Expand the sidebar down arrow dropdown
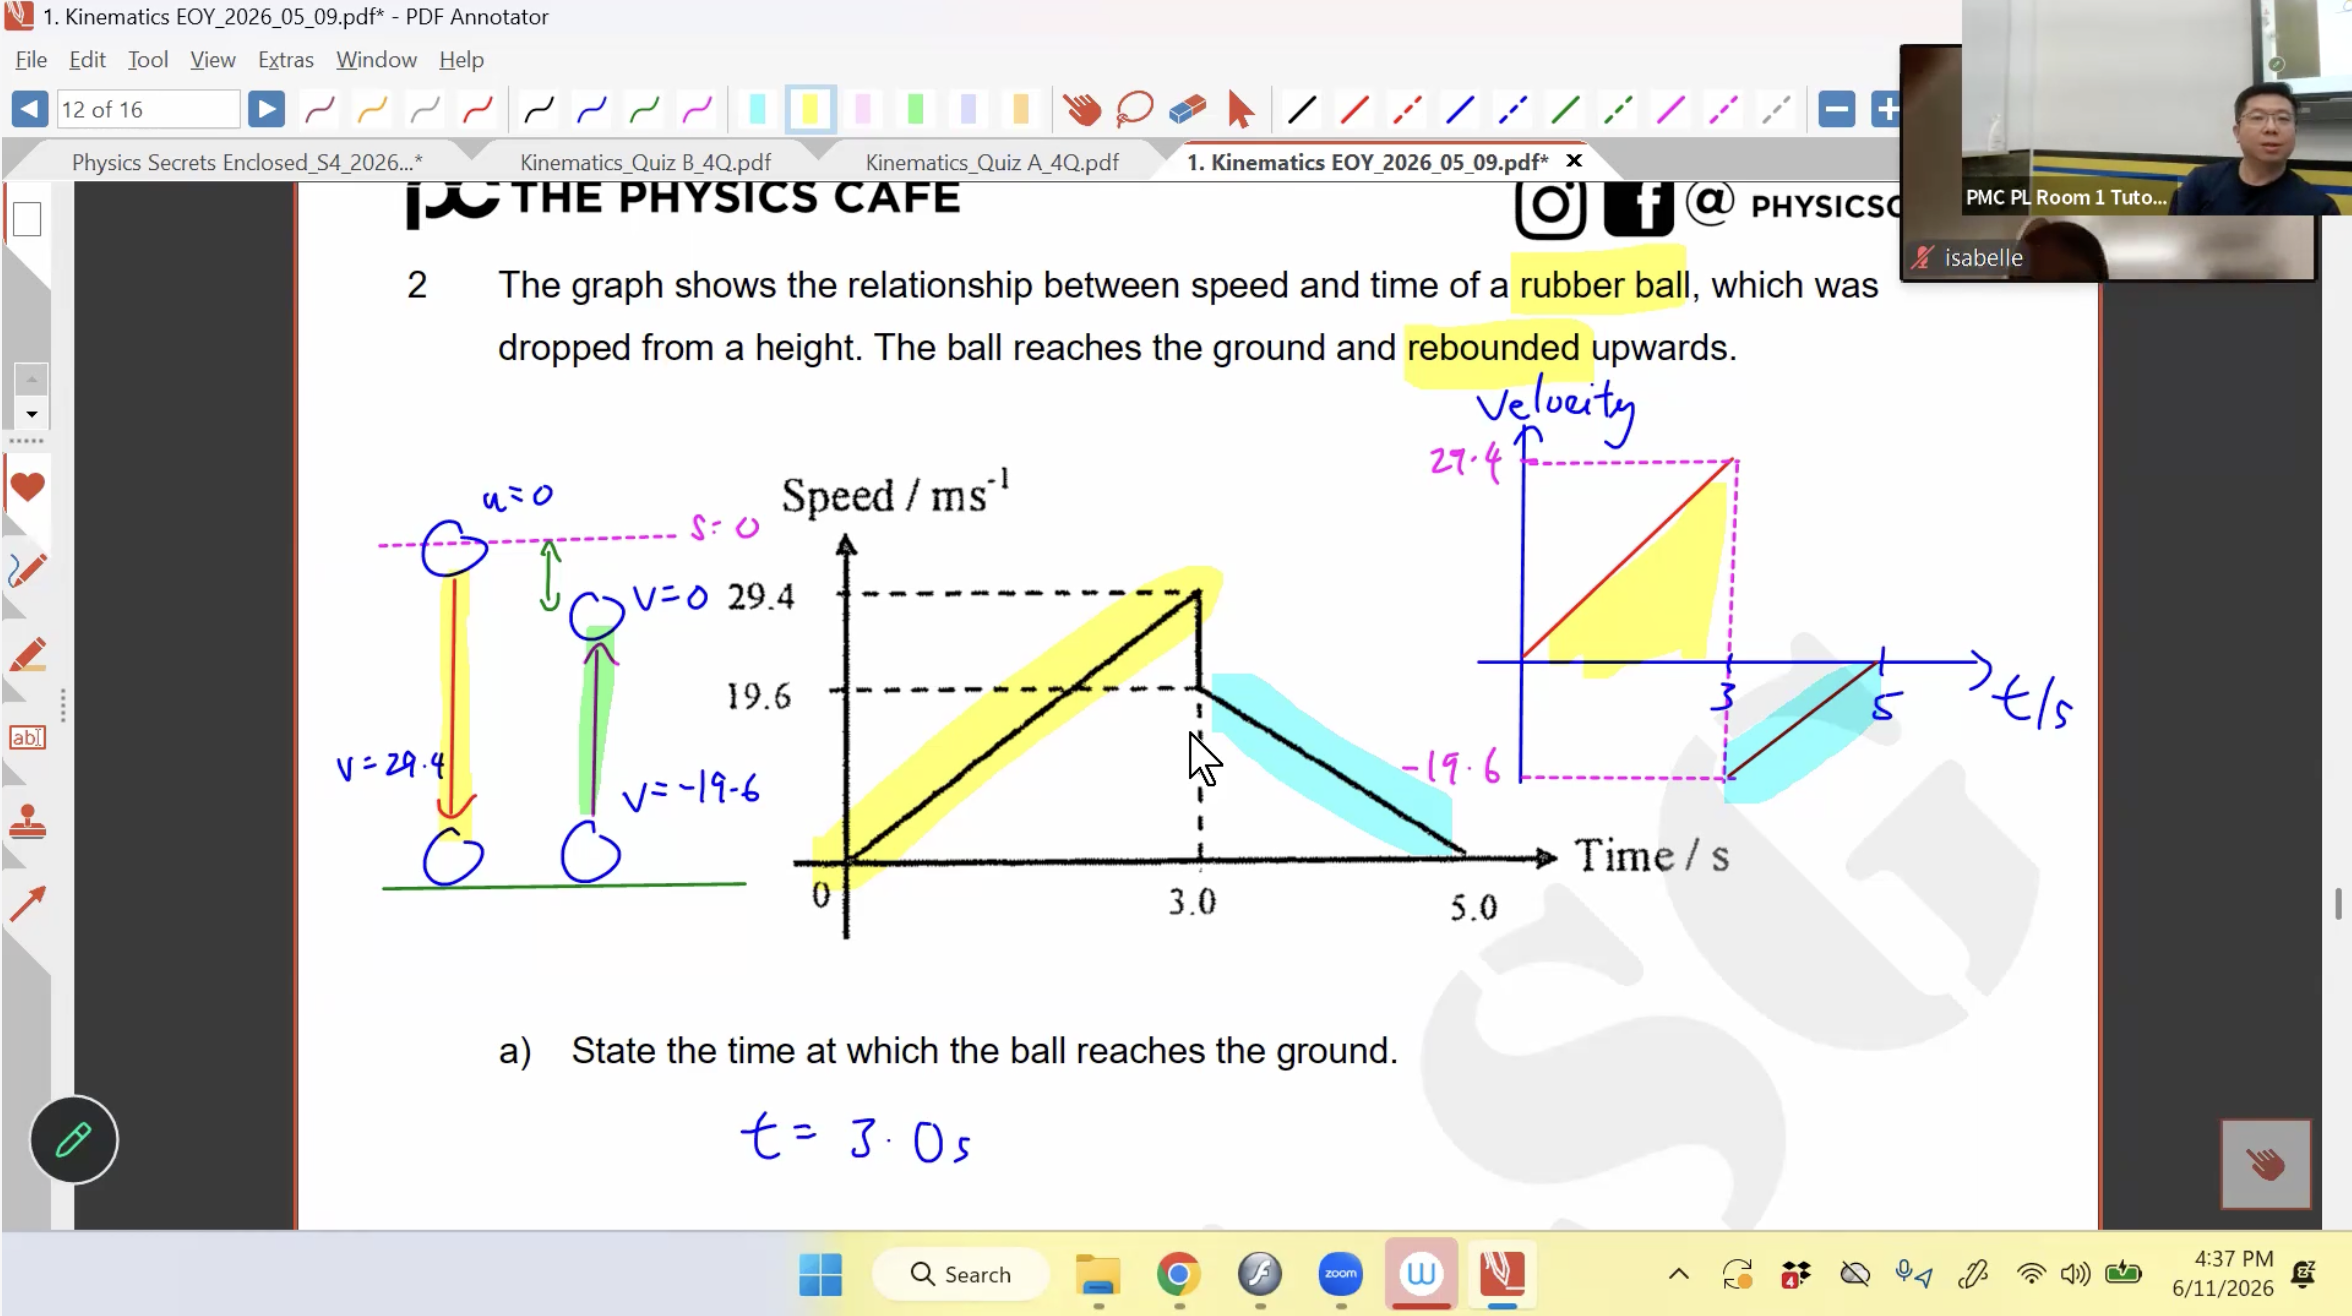Viewport: 2352px width, 1316px height. pyautogui.click(x=31, y=413)
